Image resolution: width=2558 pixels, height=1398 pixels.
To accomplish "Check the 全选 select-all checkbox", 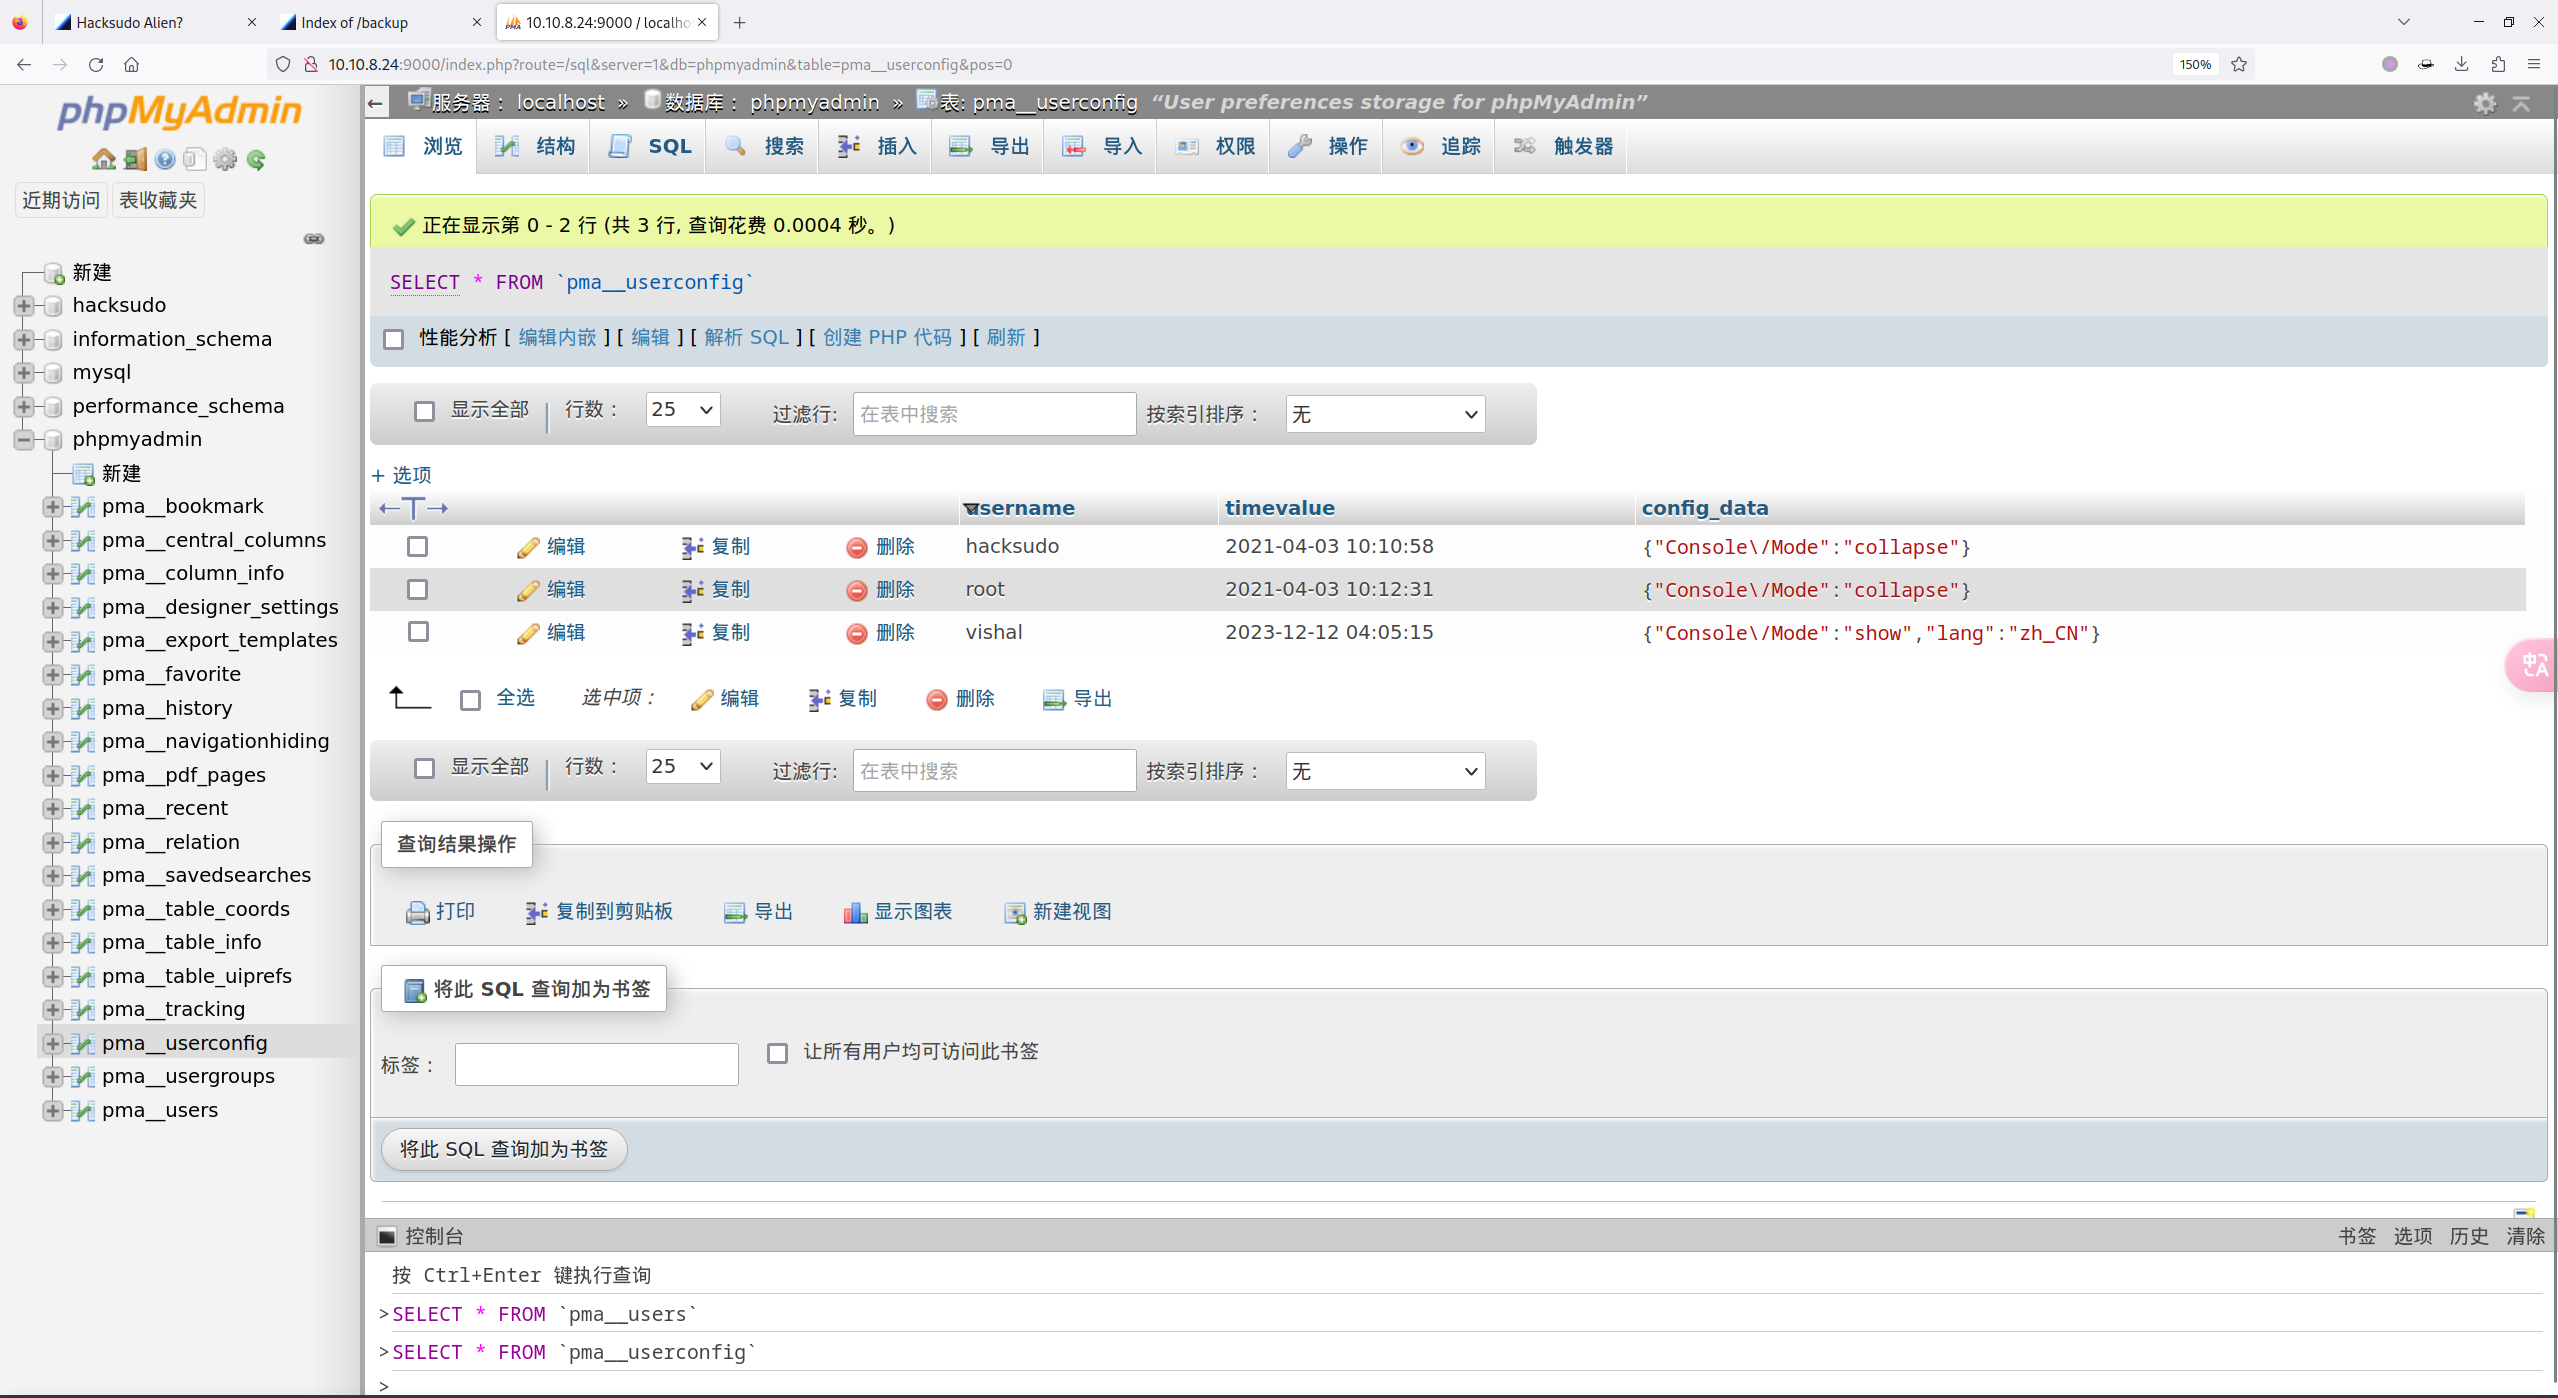I will (x=470, y=700).
